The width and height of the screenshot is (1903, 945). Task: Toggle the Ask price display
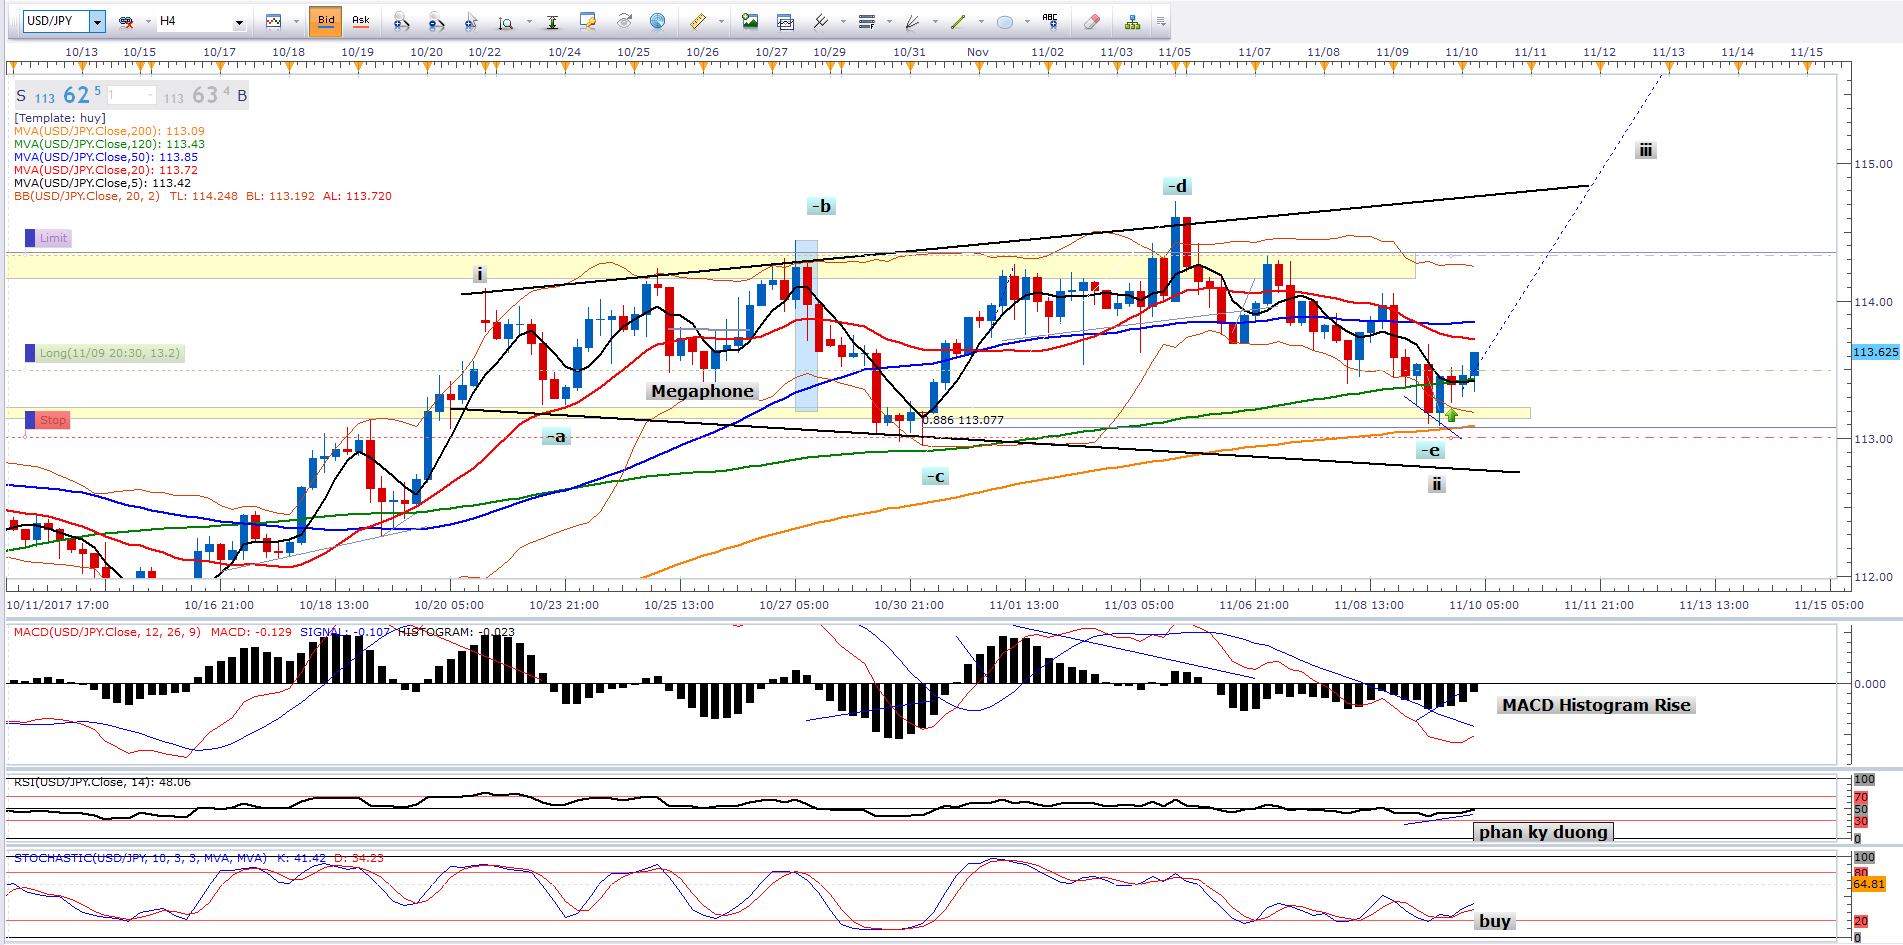pos(360,21)
